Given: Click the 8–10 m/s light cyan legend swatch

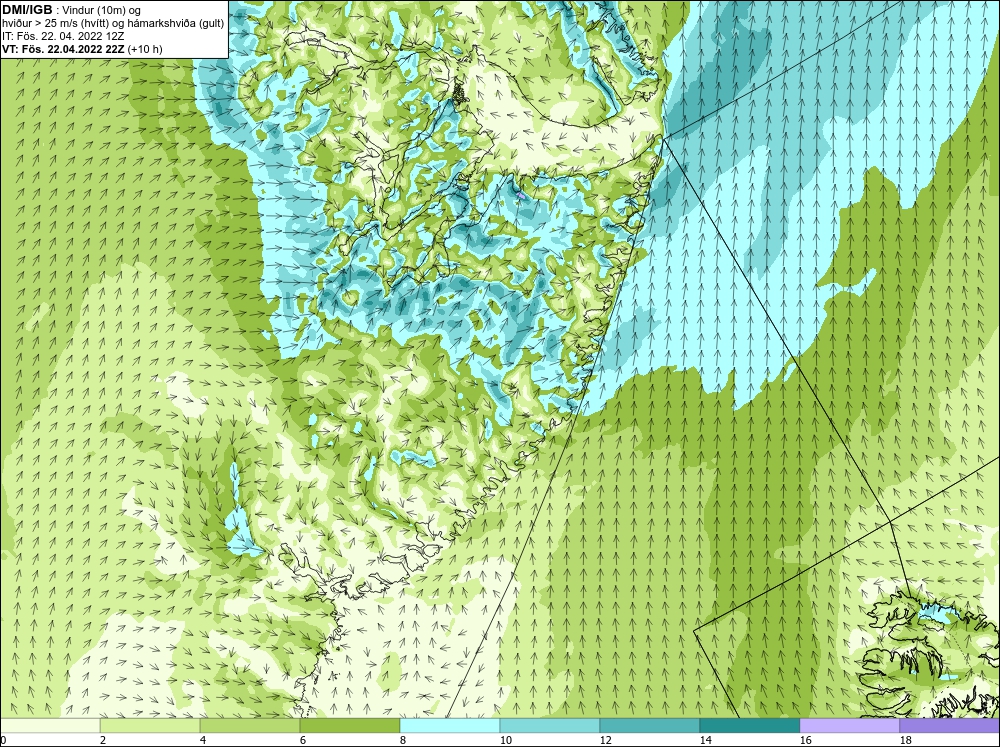Looking at the screenshot, I should [450, 726].
